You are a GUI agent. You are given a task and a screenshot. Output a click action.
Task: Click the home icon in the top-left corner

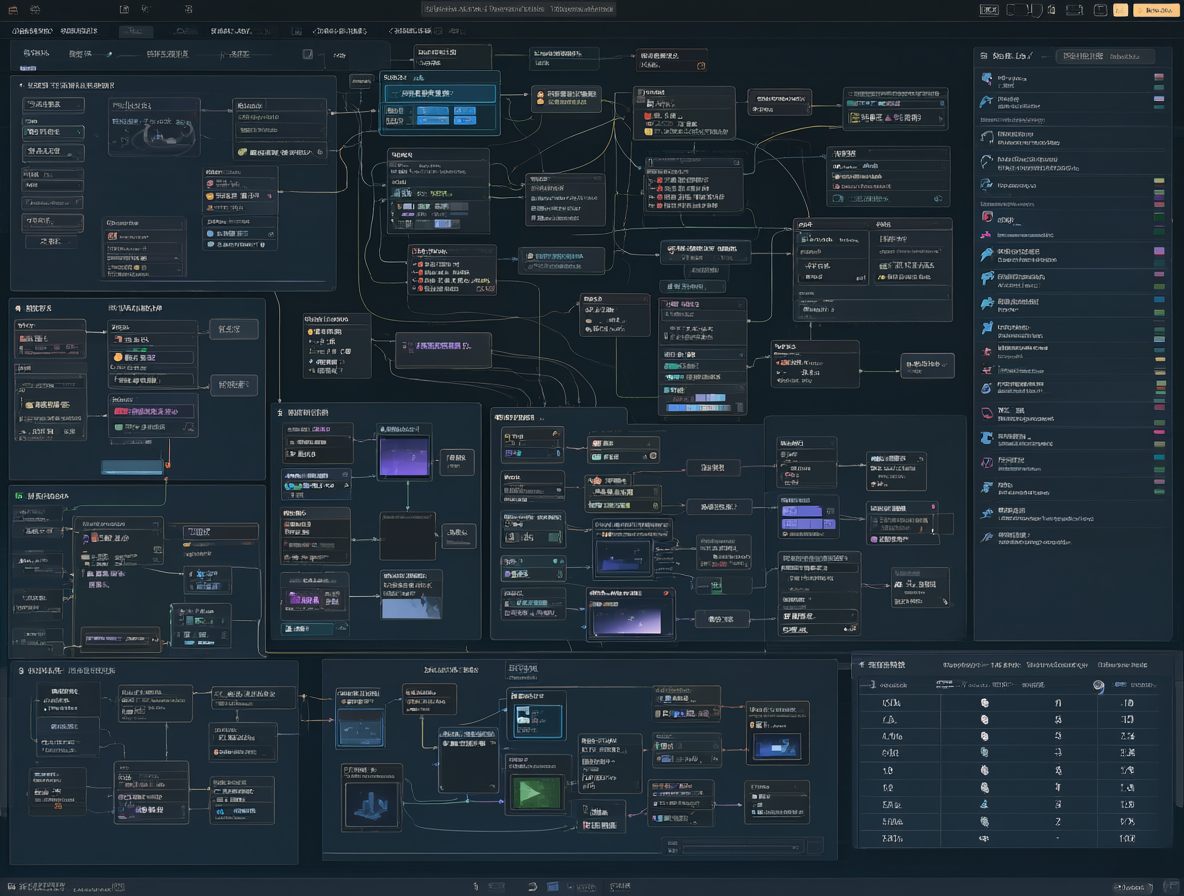pyautogui.click(x=13, y=10)
